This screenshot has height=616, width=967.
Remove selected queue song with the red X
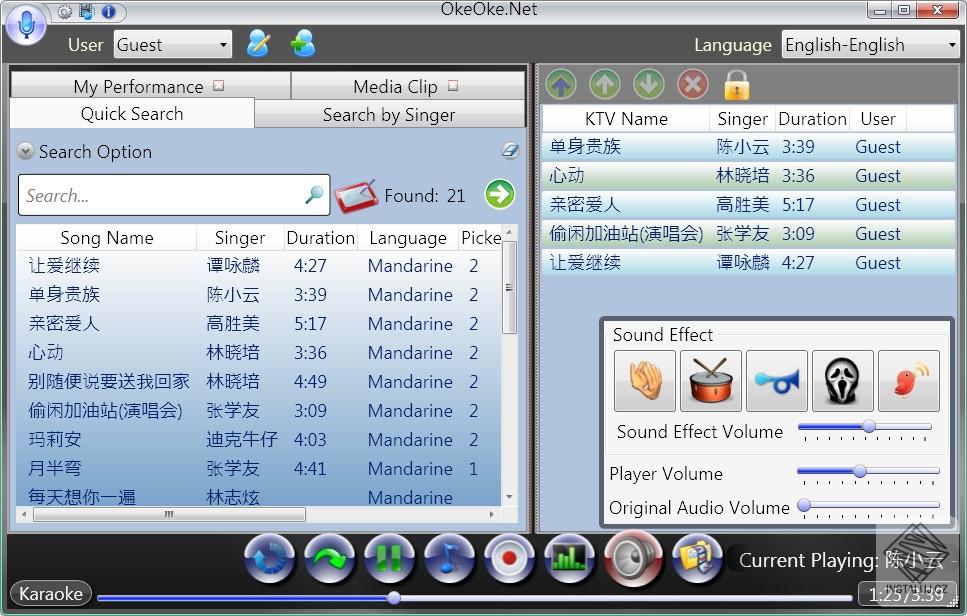point(693,84)
